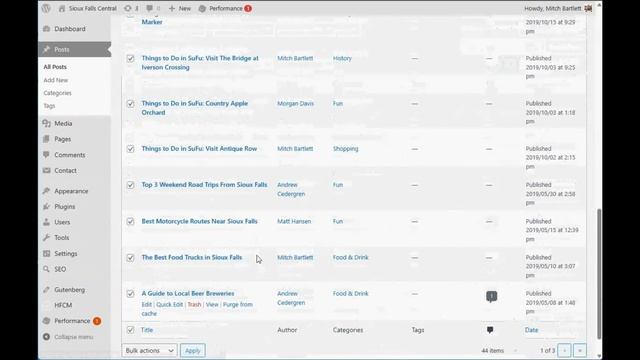Filter by Shopping category link
640x360 pixels.
(x=345, y=149)
